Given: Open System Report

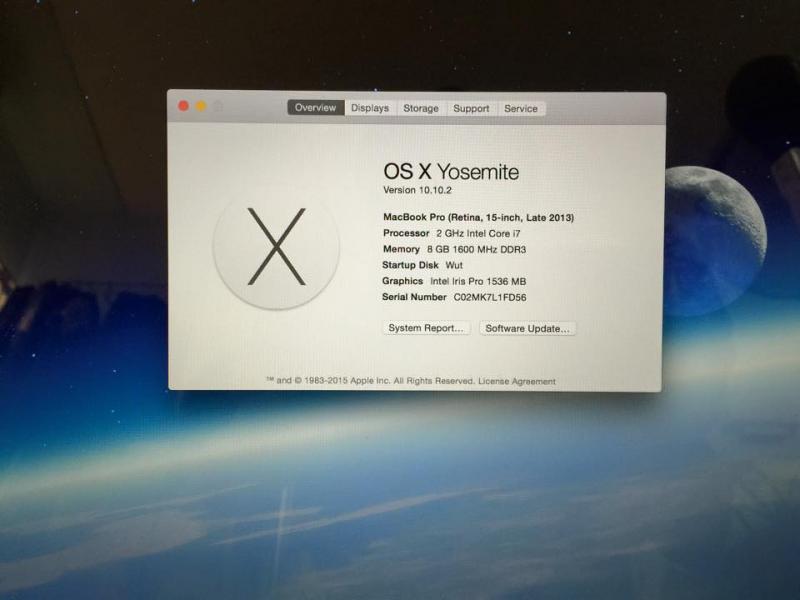Looking at the screenshot, I should (426, 328).
